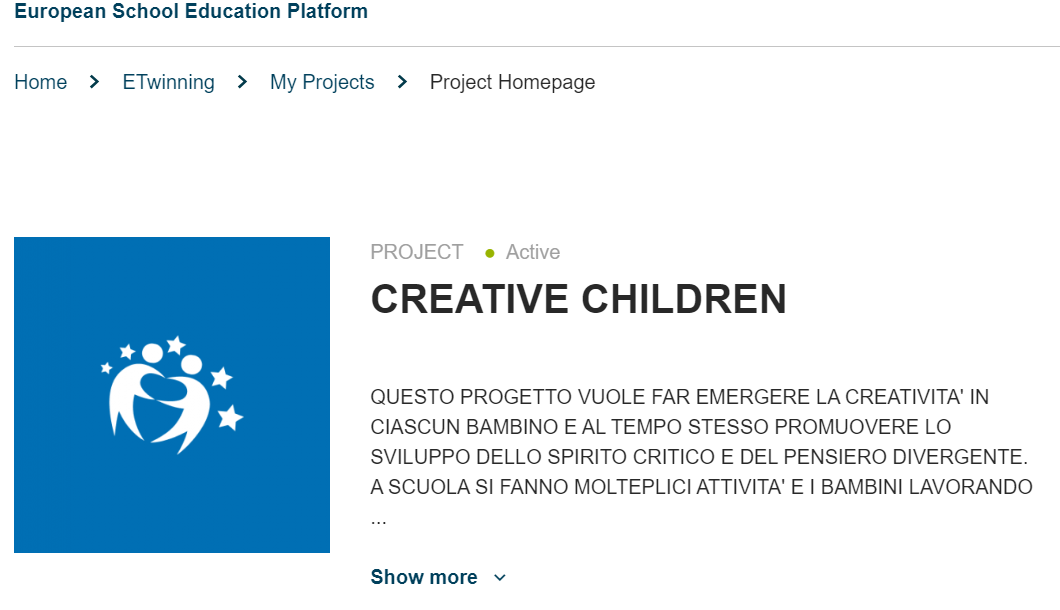Click the Italian project description paragraph
This screenshot has height=610, width=1060.
701,456
